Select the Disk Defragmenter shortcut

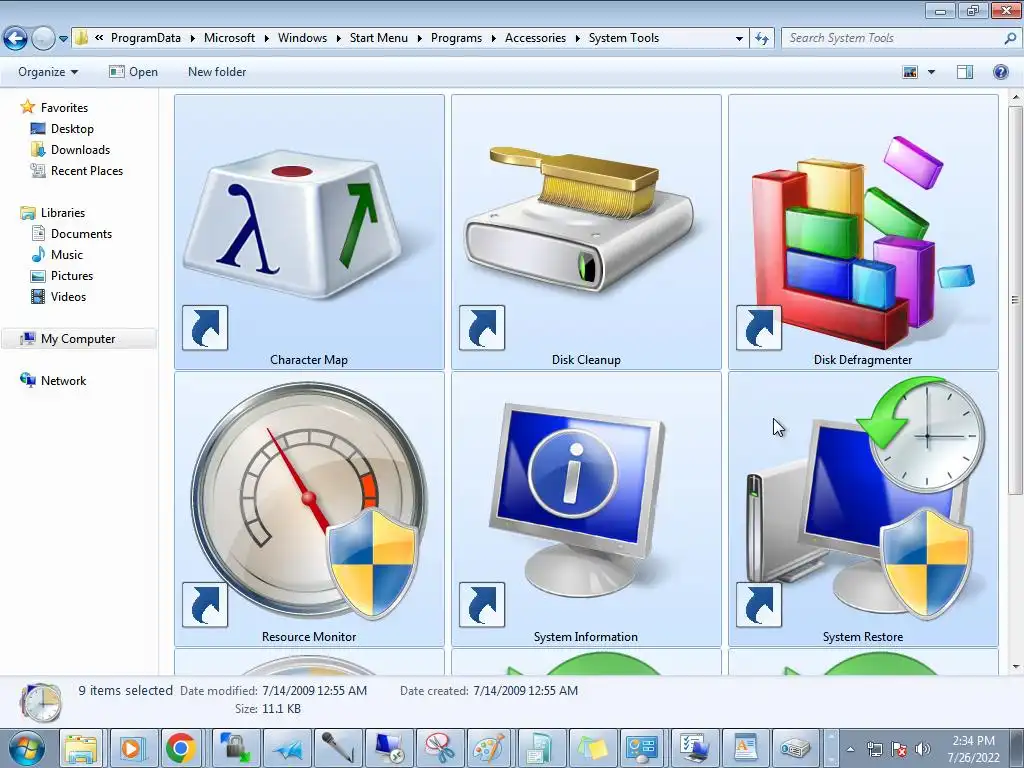(863, 232)
